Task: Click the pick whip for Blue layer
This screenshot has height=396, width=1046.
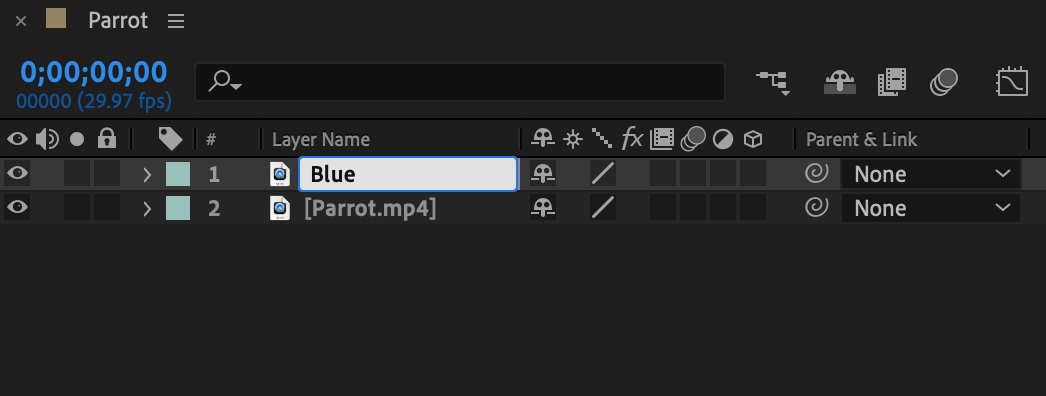Action: point(817,174)
